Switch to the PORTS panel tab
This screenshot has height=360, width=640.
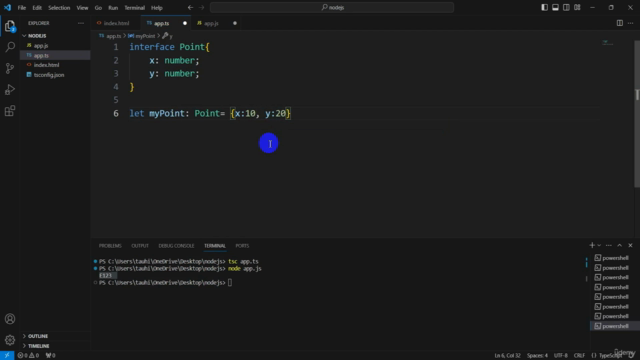(x=242, y=246)
